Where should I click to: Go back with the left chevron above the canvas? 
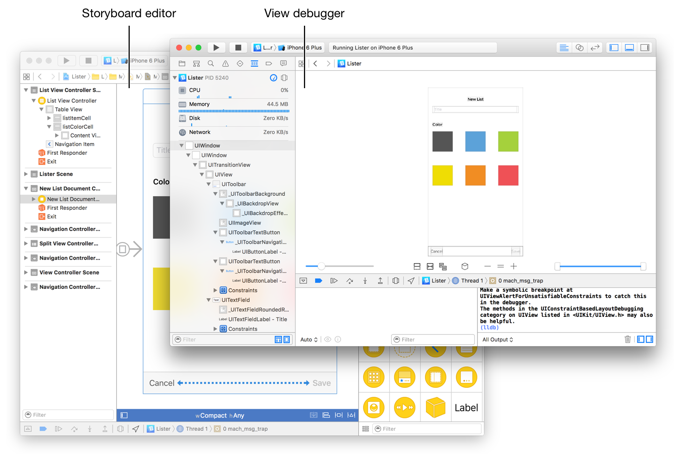(x=315, y=64)
